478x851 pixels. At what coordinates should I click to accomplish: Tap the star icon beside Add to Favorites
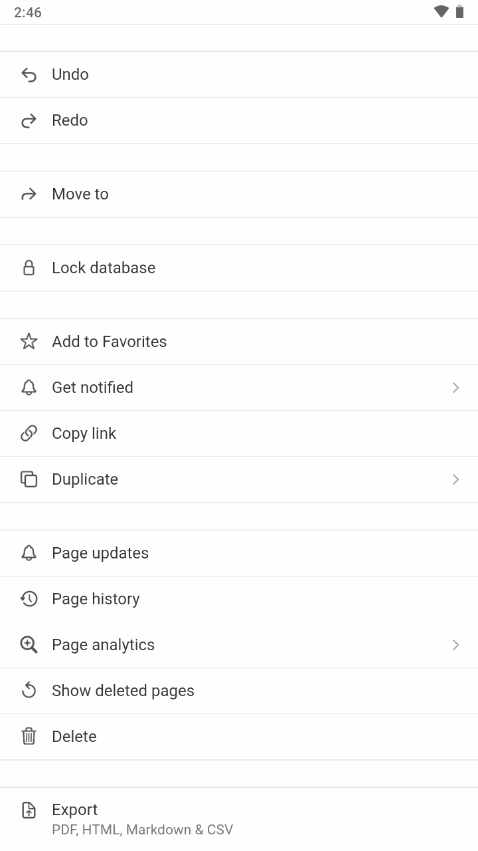point(29,341)
